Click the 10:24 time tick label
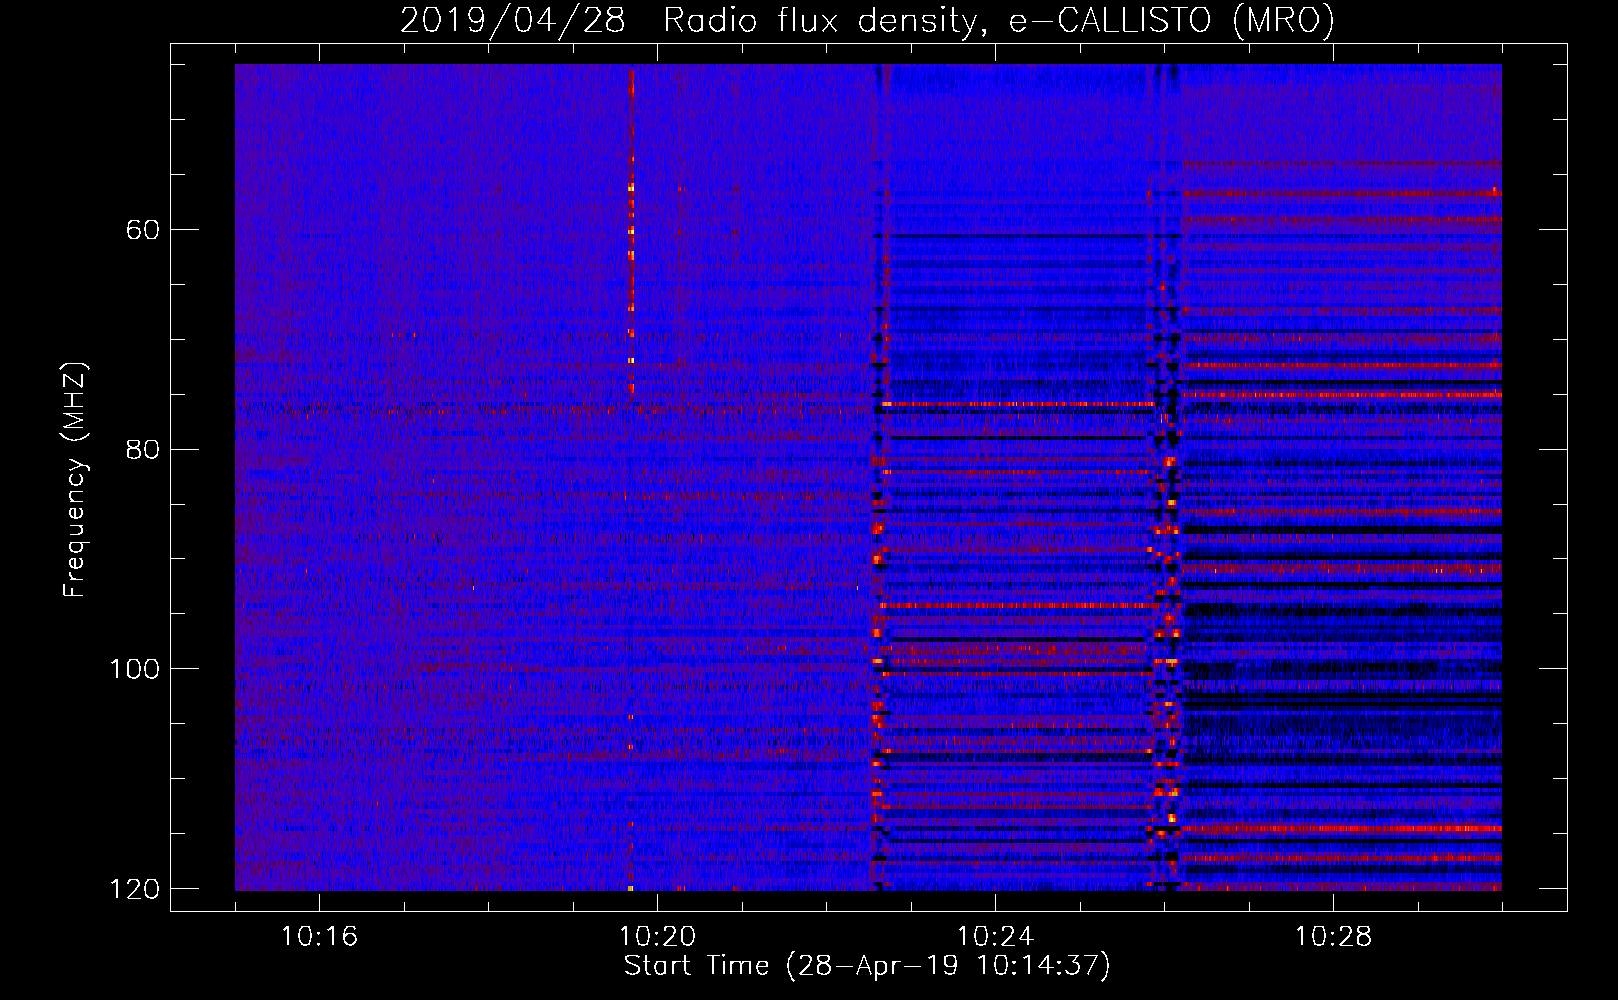Image resolution: width=1618 pixels, height=1000 pixels. 995,937
